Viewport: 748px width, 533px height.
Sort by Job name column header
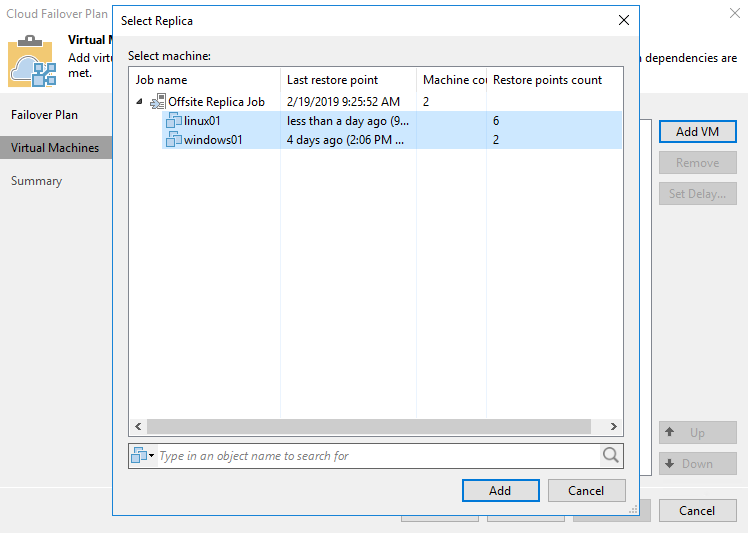tap(204, 80)
